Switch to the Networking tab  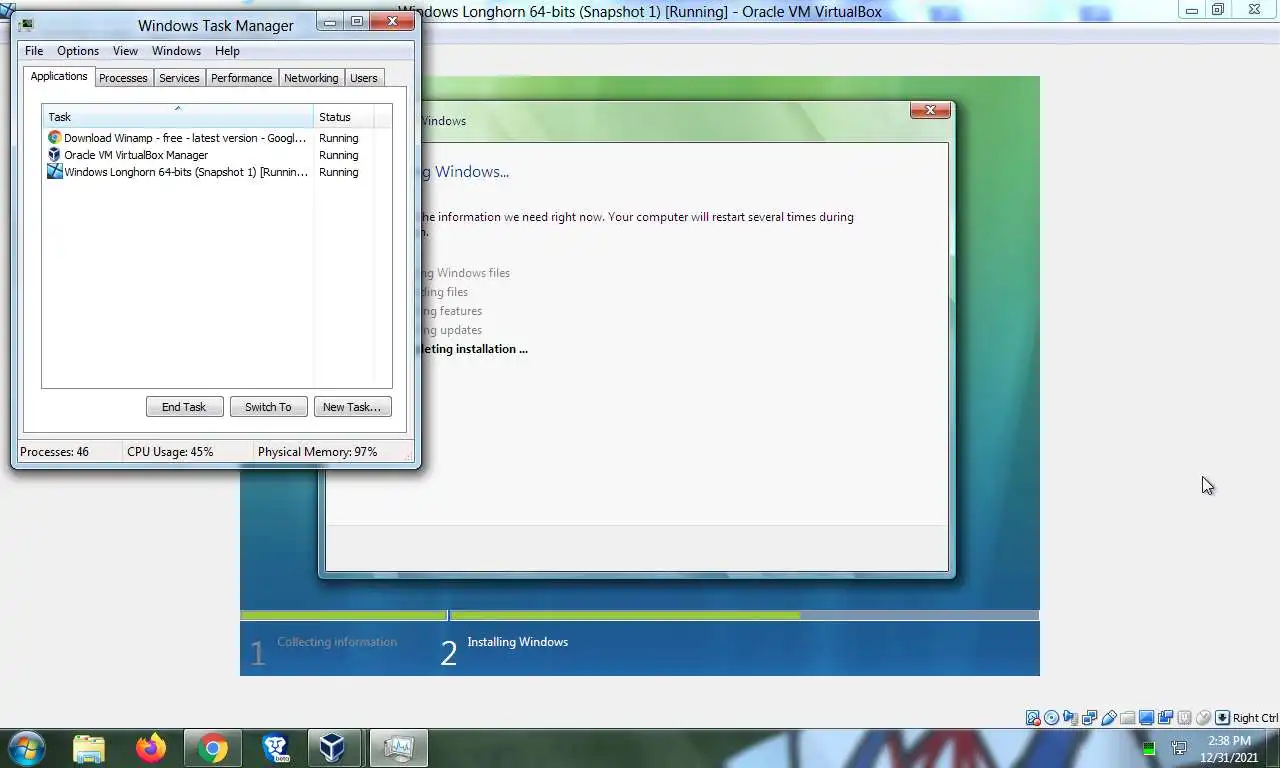tap(311, 78)
